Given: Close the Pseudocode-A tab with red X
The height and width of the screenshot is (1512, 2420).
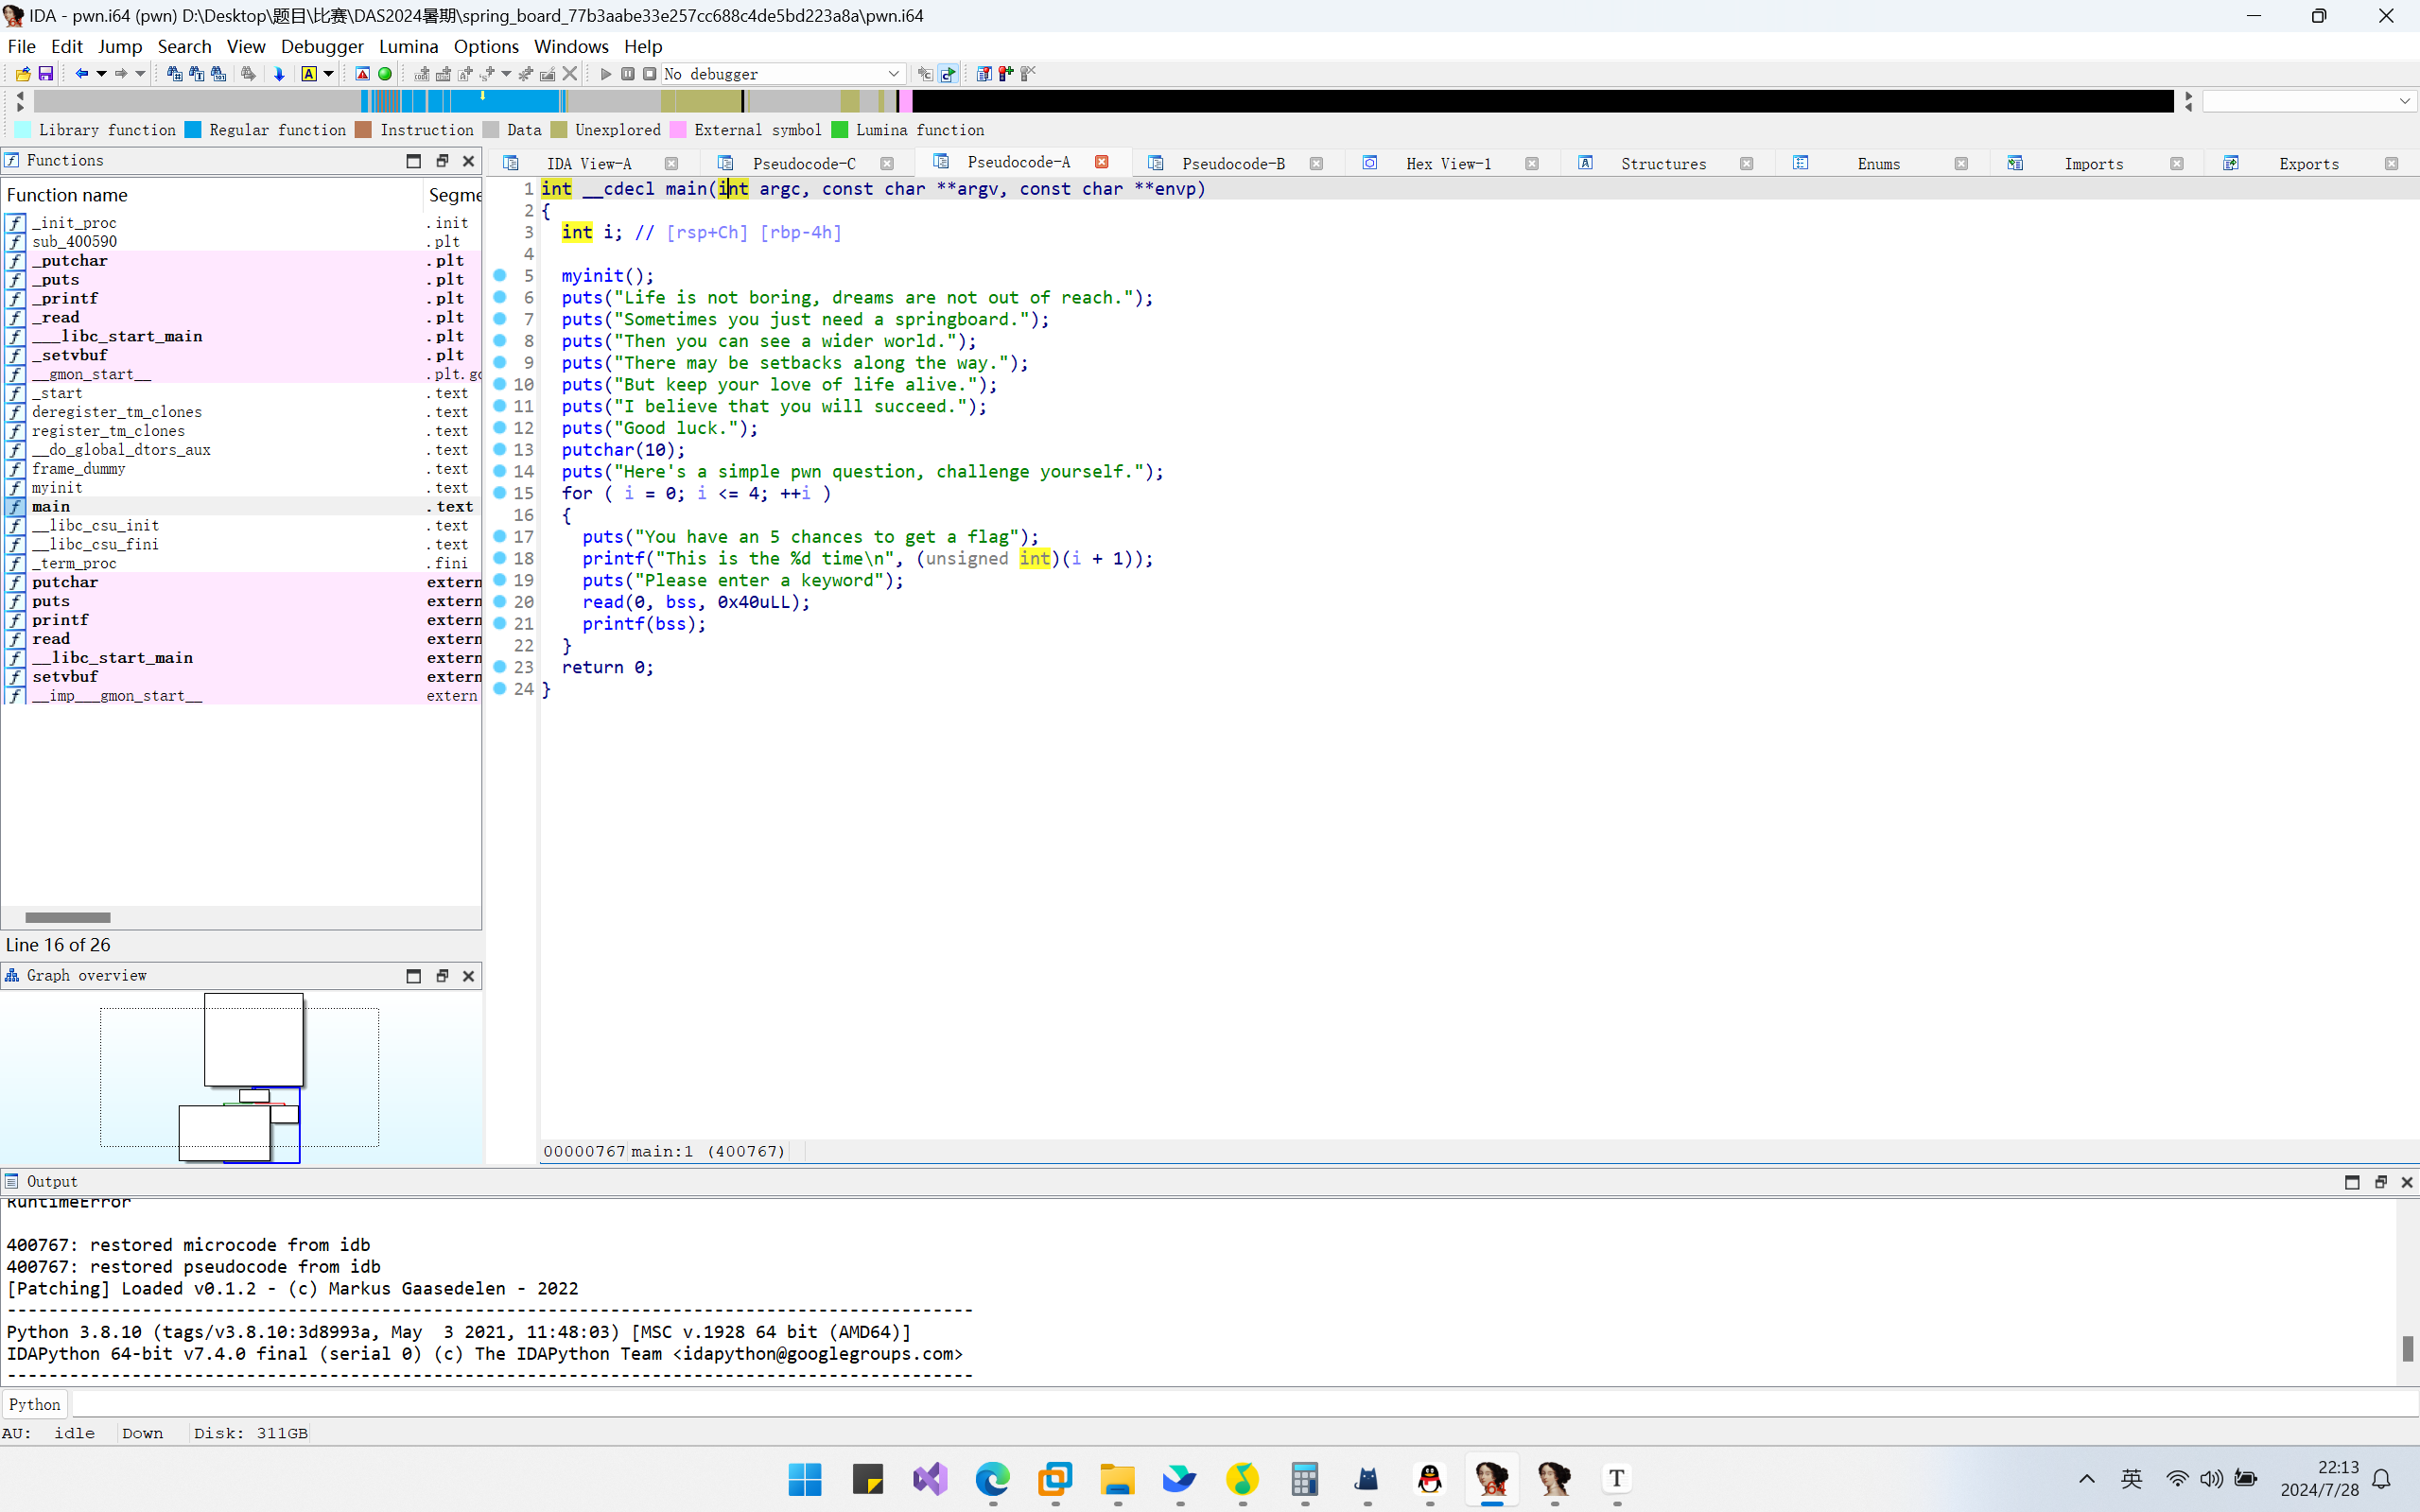Looking at the screenshot, I should tap(1102, 162).
